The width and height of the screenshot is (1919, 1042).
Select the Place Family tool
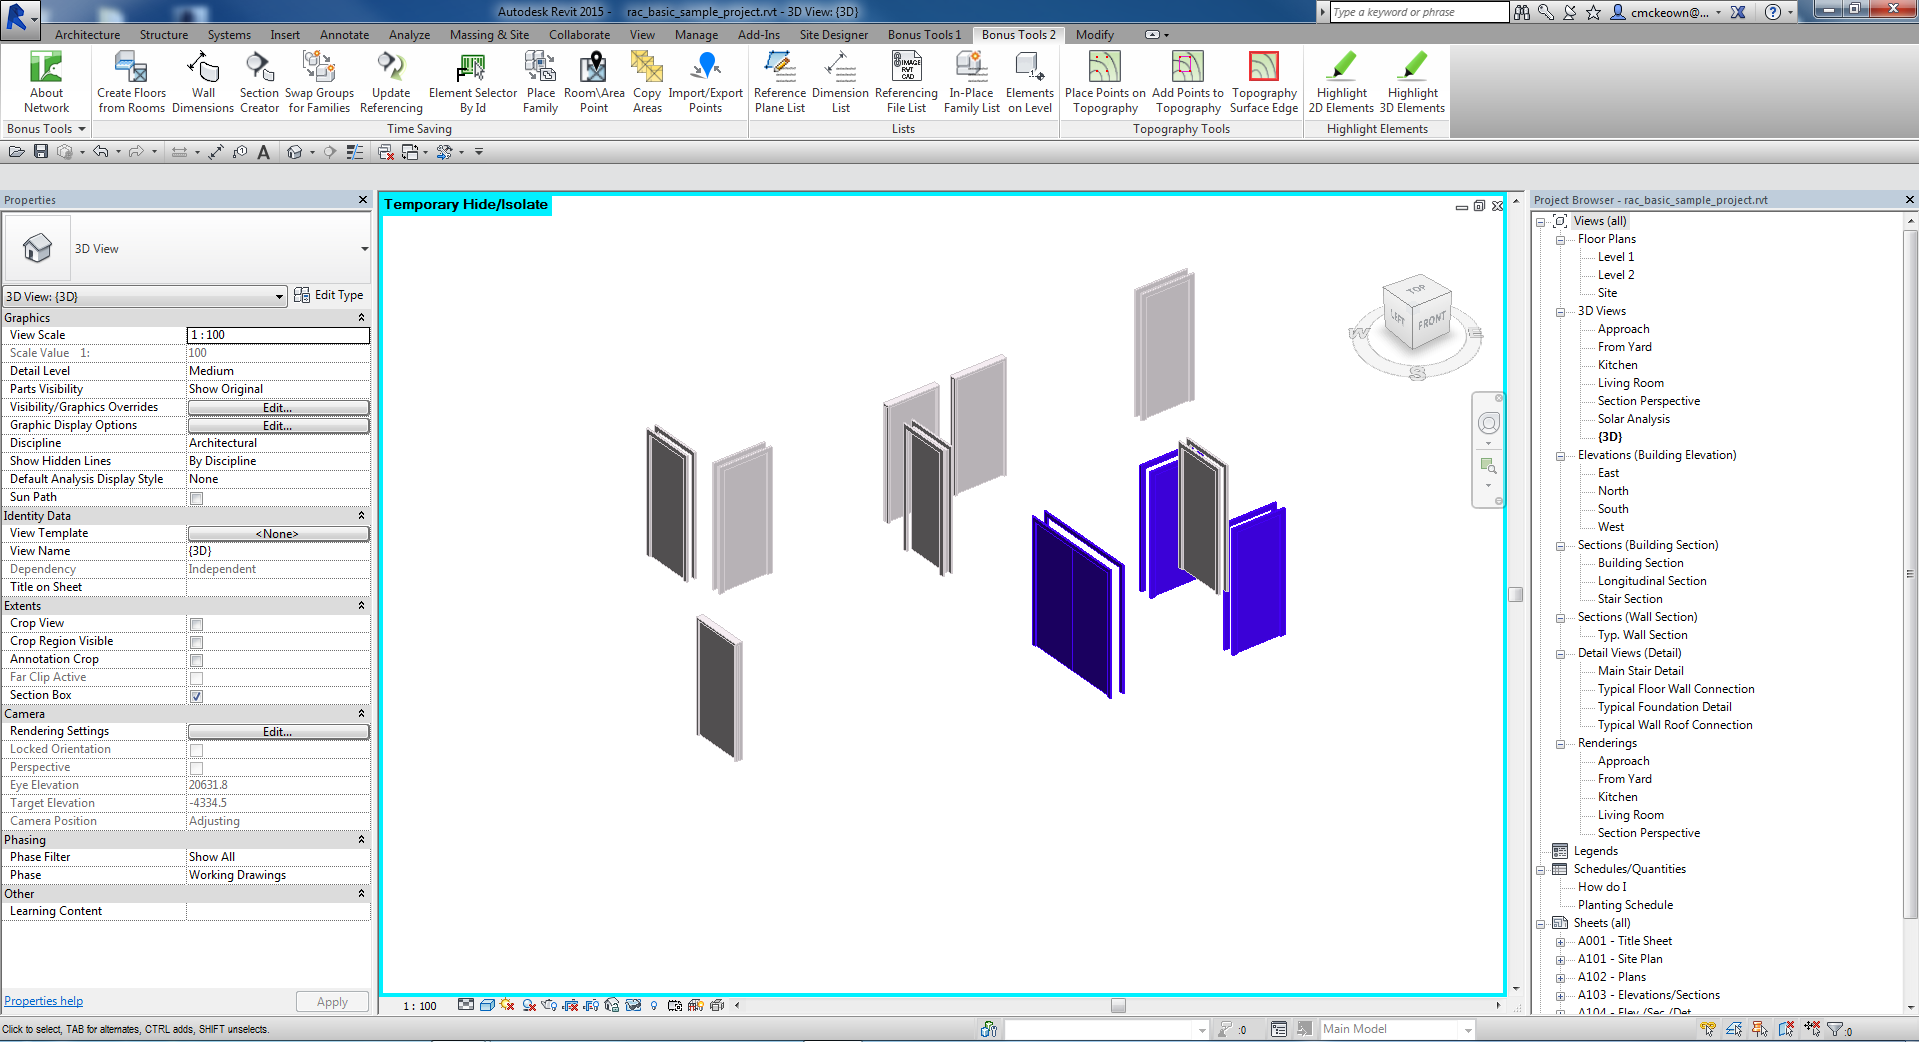coord(540,80)
